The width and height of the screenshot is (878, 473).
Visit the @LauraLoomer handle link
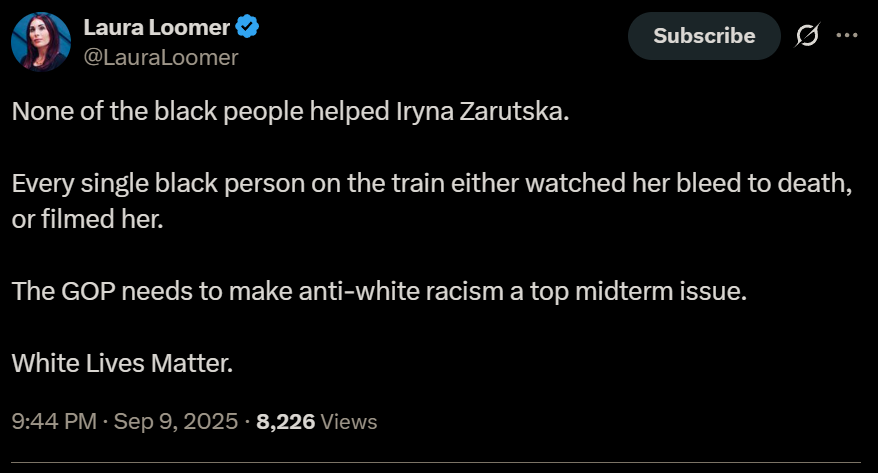pyautogui.click(x=161, y=57)
